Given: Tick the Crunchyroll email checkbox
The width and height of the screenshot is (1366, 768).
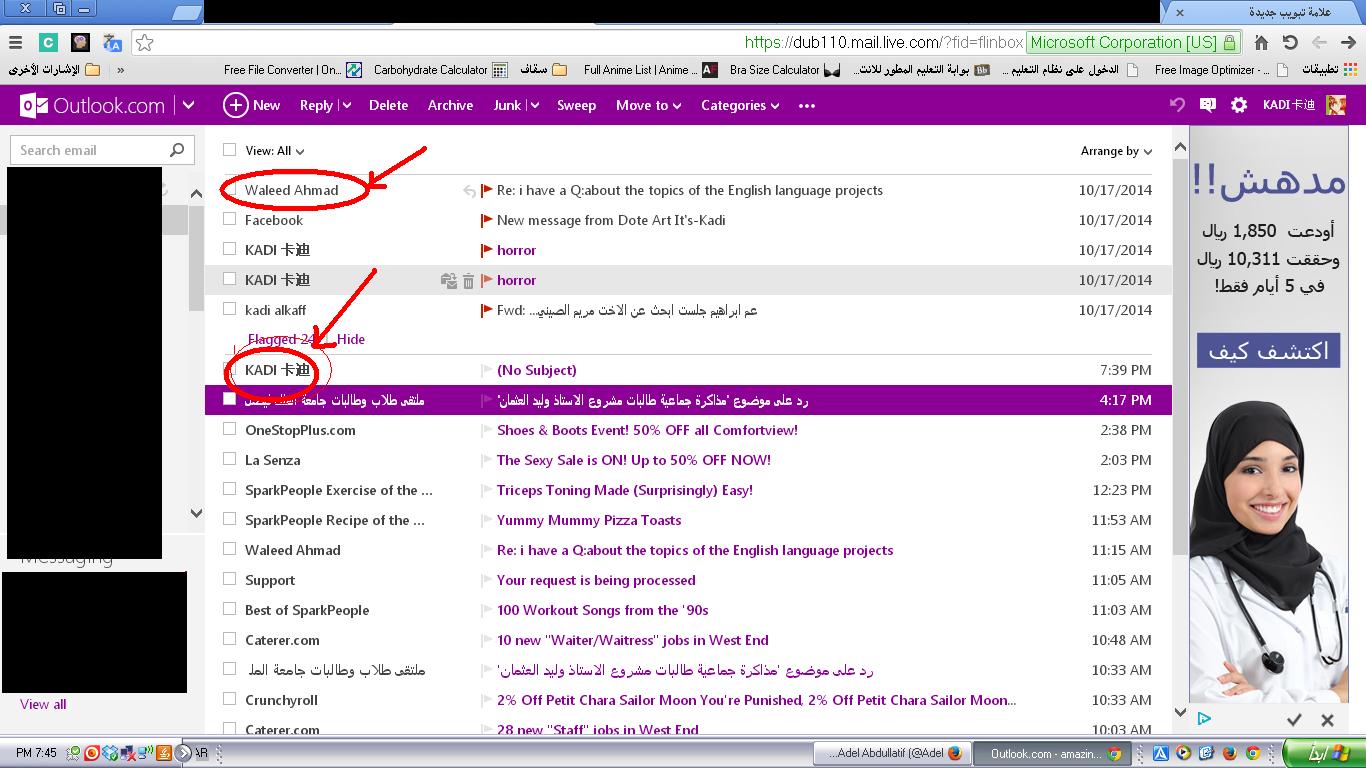Looking at the screenshot, I should click(229, 699).
